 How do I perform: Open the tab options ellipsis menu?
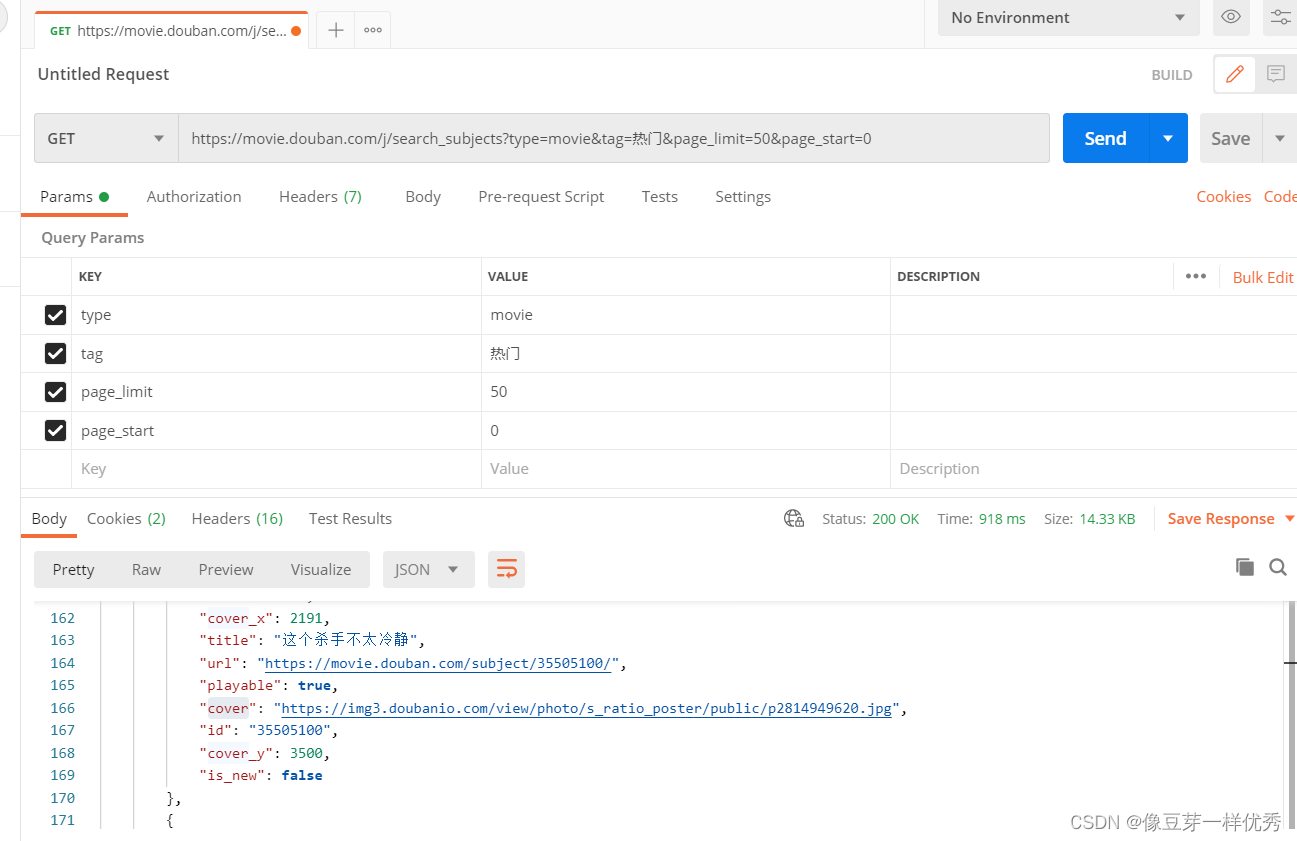point(372,30)
